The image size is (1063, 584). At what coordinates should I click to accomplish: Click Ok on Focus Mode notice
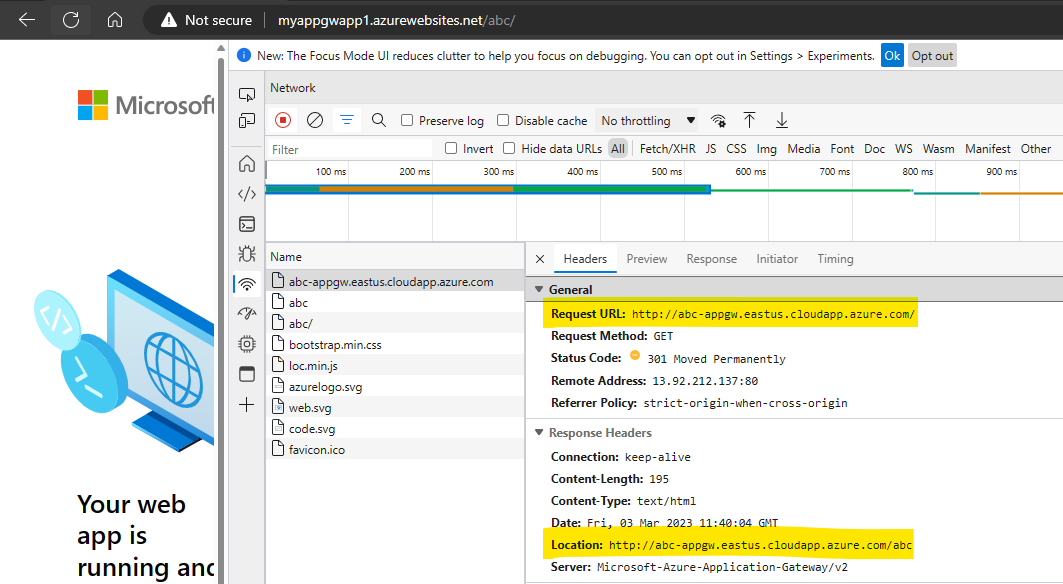pyautogui.click(x=892, y=56)
